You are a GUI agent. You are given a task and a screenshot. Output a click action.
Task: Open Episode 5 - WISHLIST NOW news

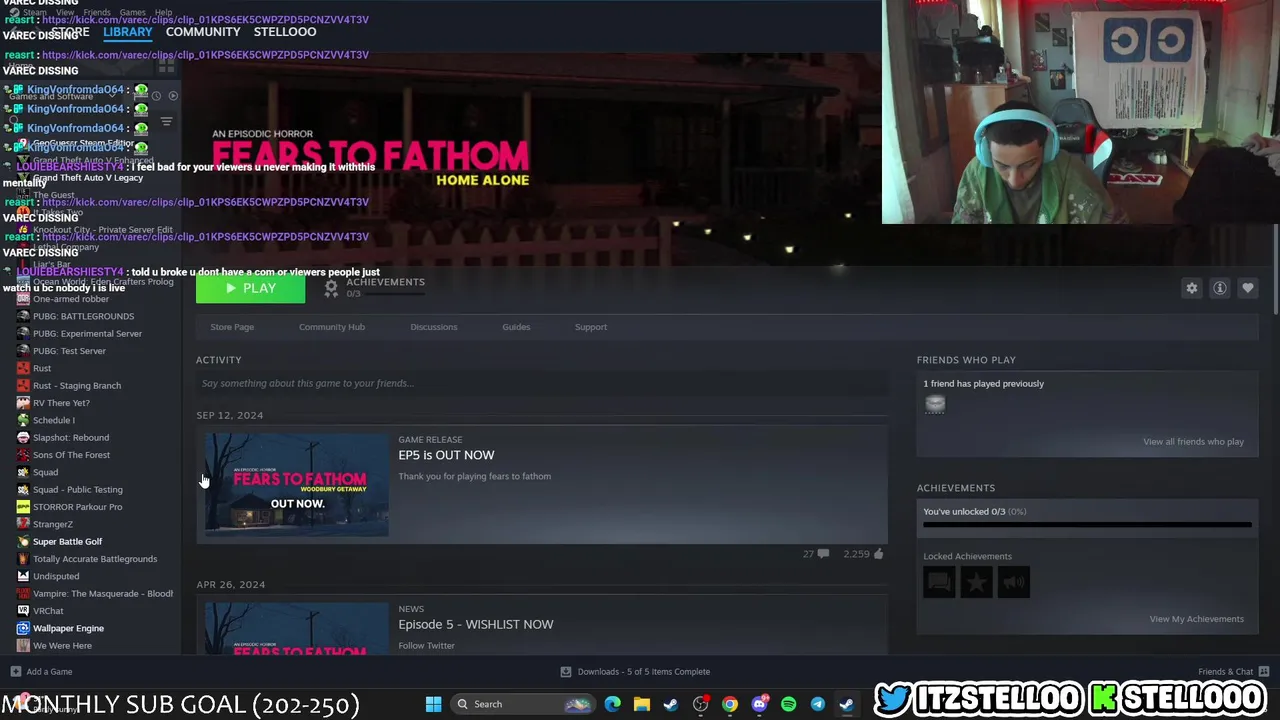pos(476,624)
